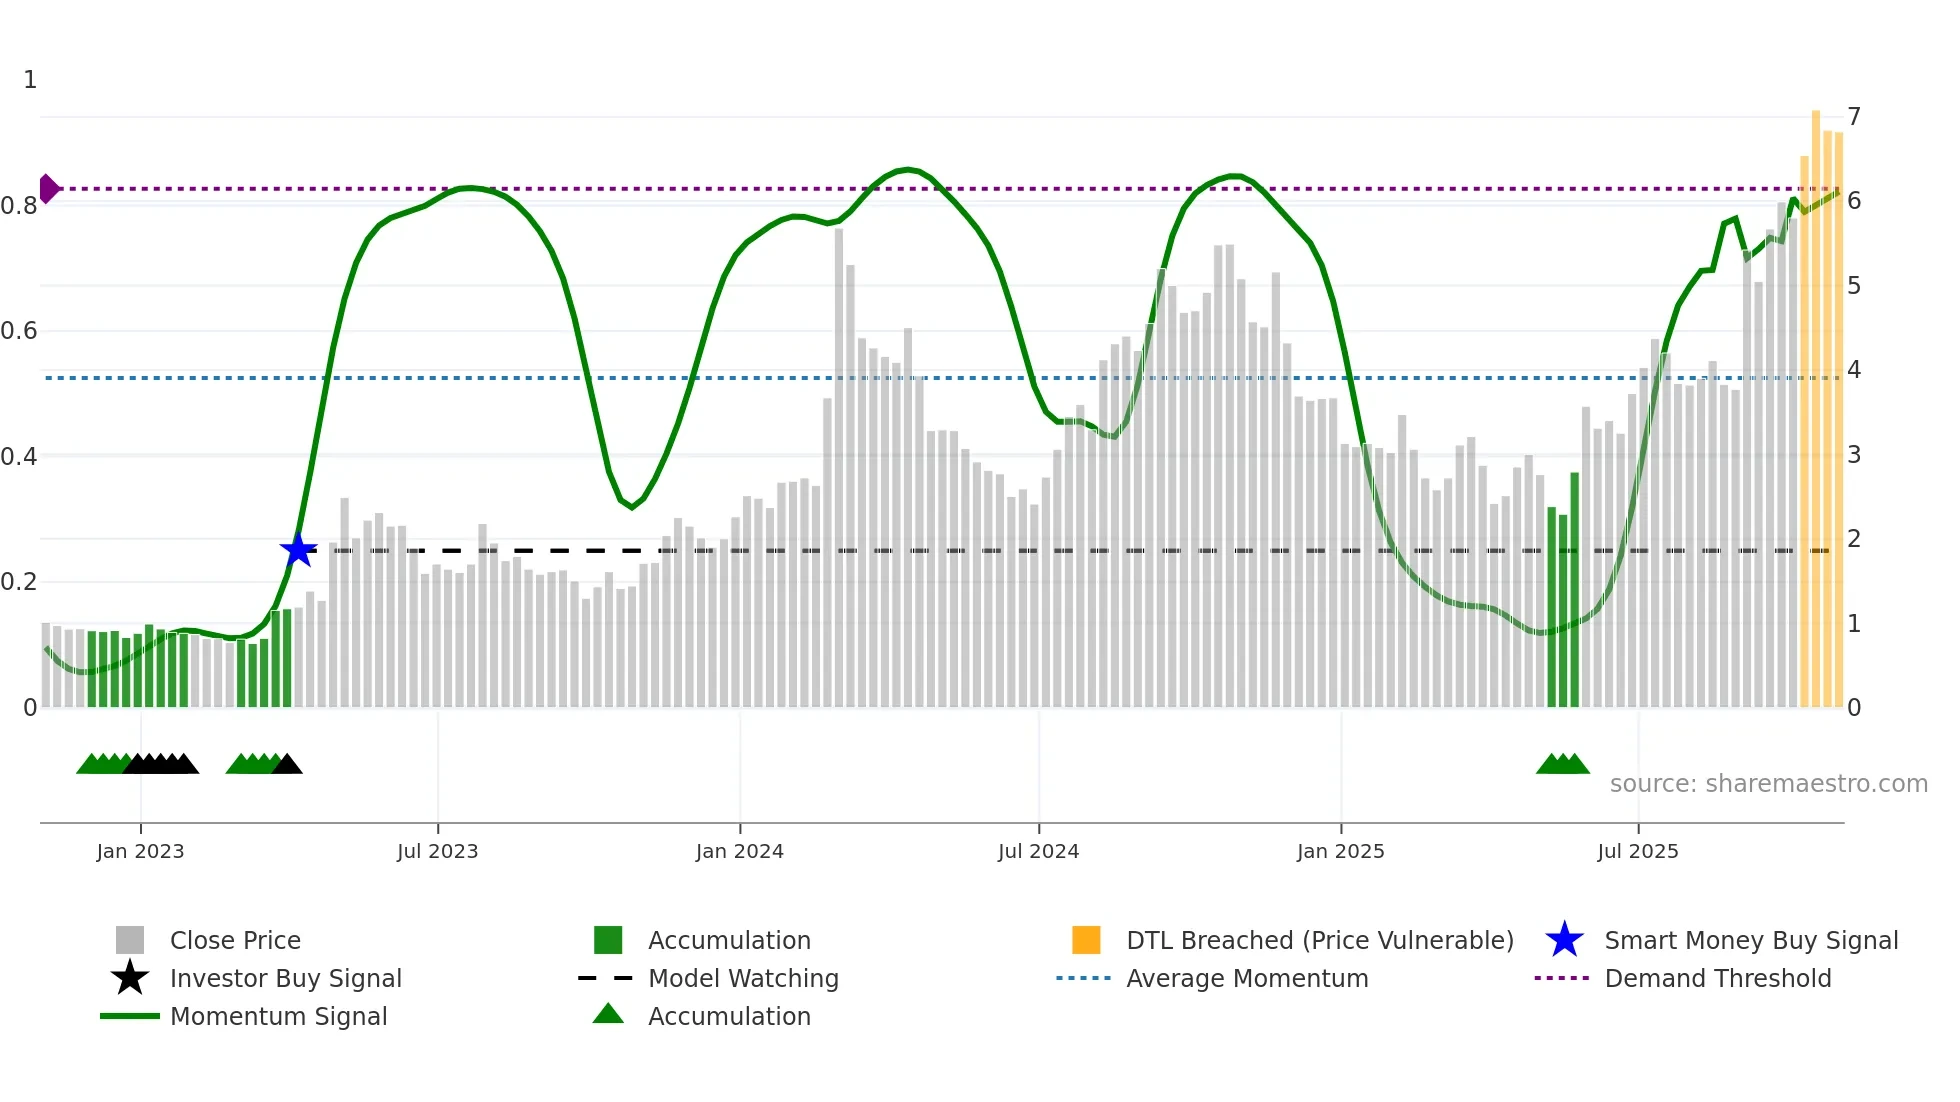1960x1102 pixels.
Task: Toggle Momentum Signal series in legend
Action: coord(278,1016)
